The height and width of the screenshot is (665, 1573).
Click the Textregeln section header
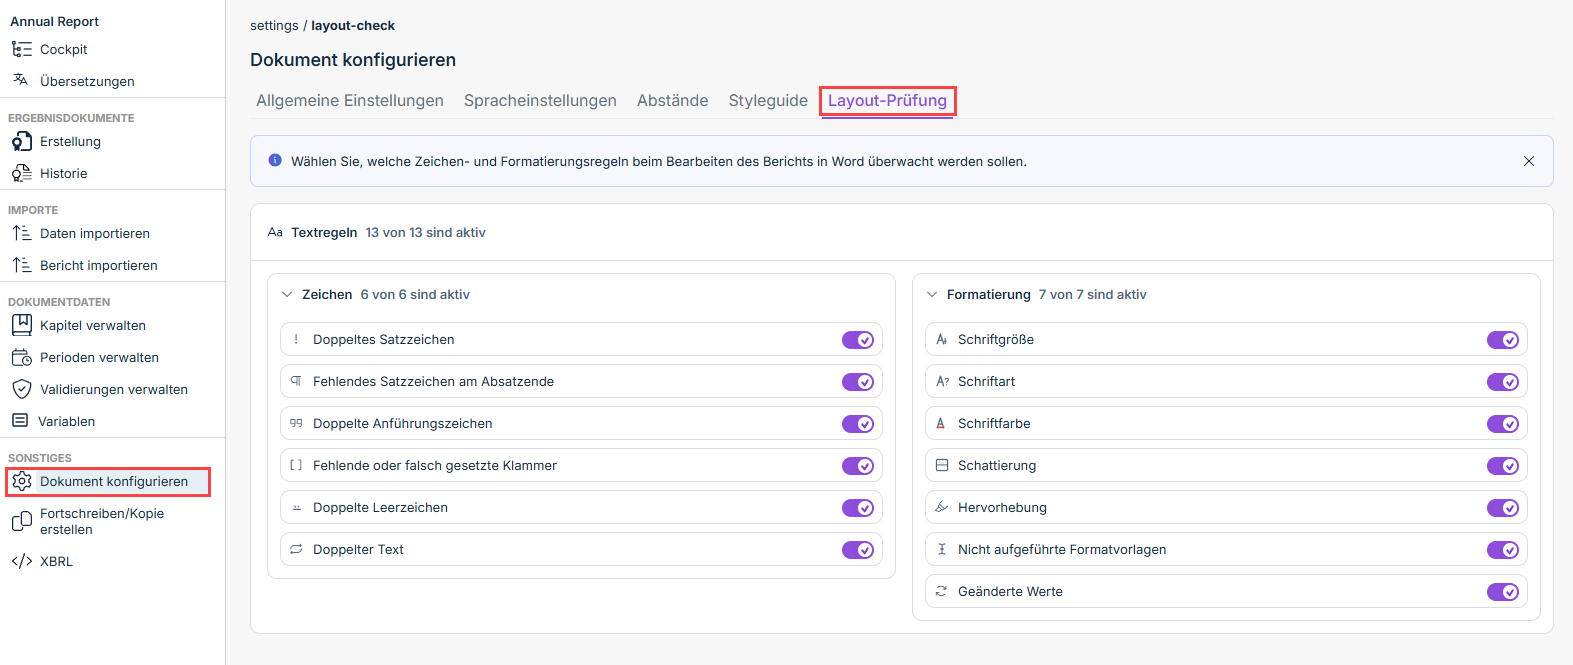324,232
